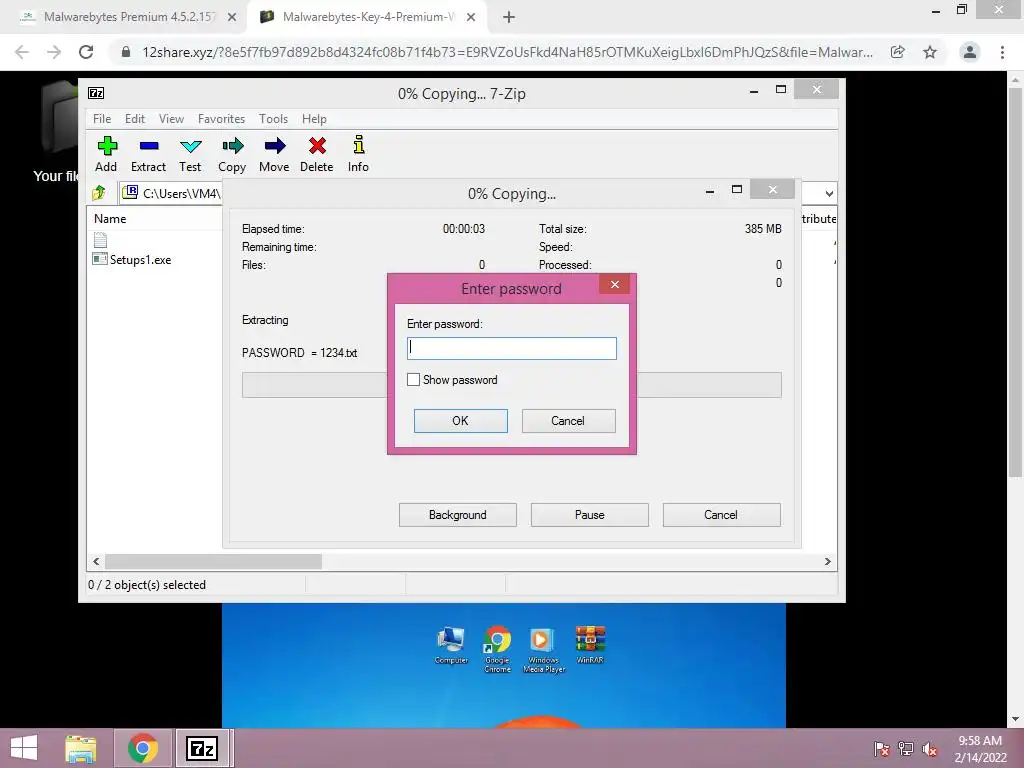Open the Help menu
This screenshot has width=1024, height=768.
314,119
